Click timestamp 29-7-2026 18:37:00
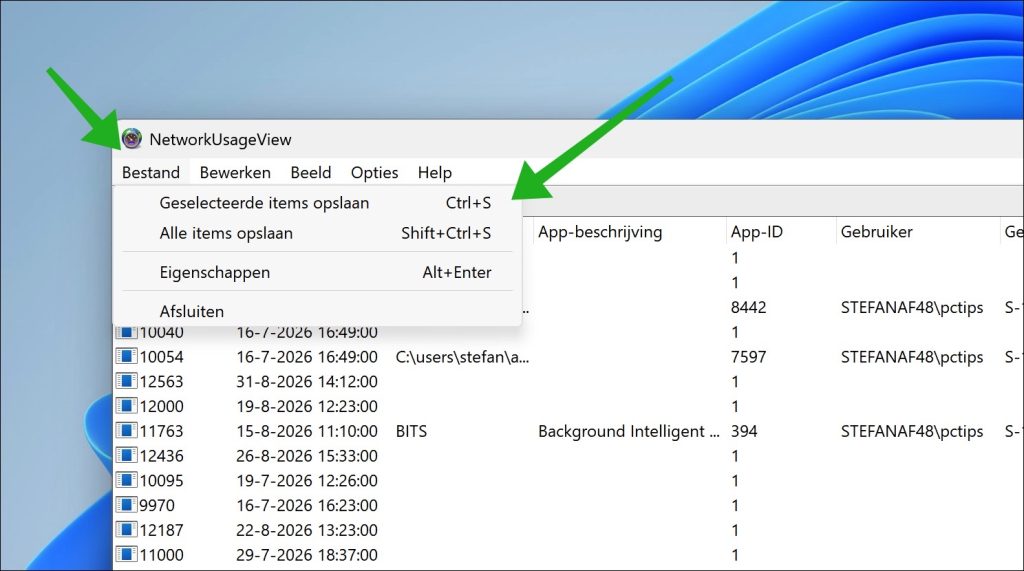This screenshot has width=1024, height=571. tap(307, 555)
